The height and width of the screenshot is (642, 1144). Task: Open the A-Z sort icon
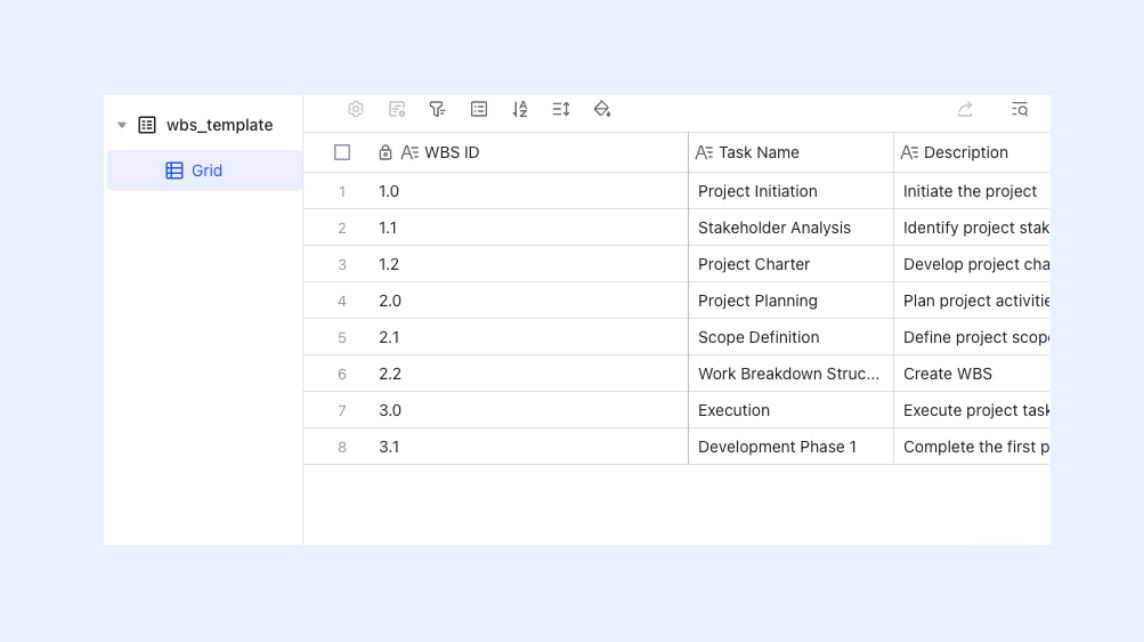(x=519, y=109)
